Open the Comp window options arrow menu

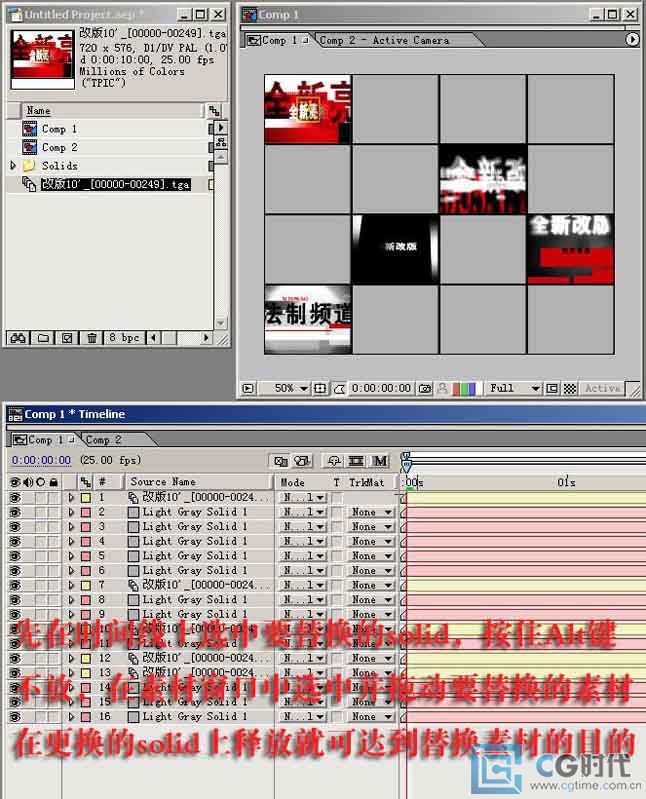point(632,39)
